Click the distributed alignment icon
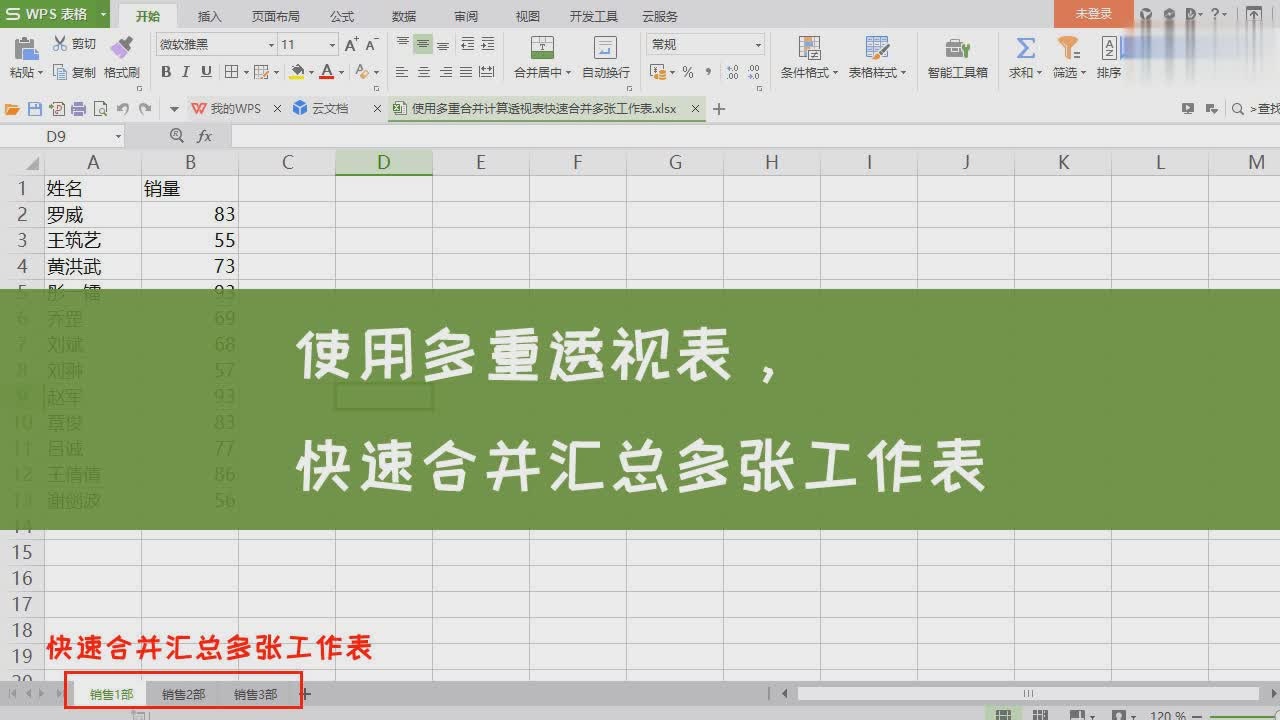This screenshot has width=1280, height=720. (487, 72)
